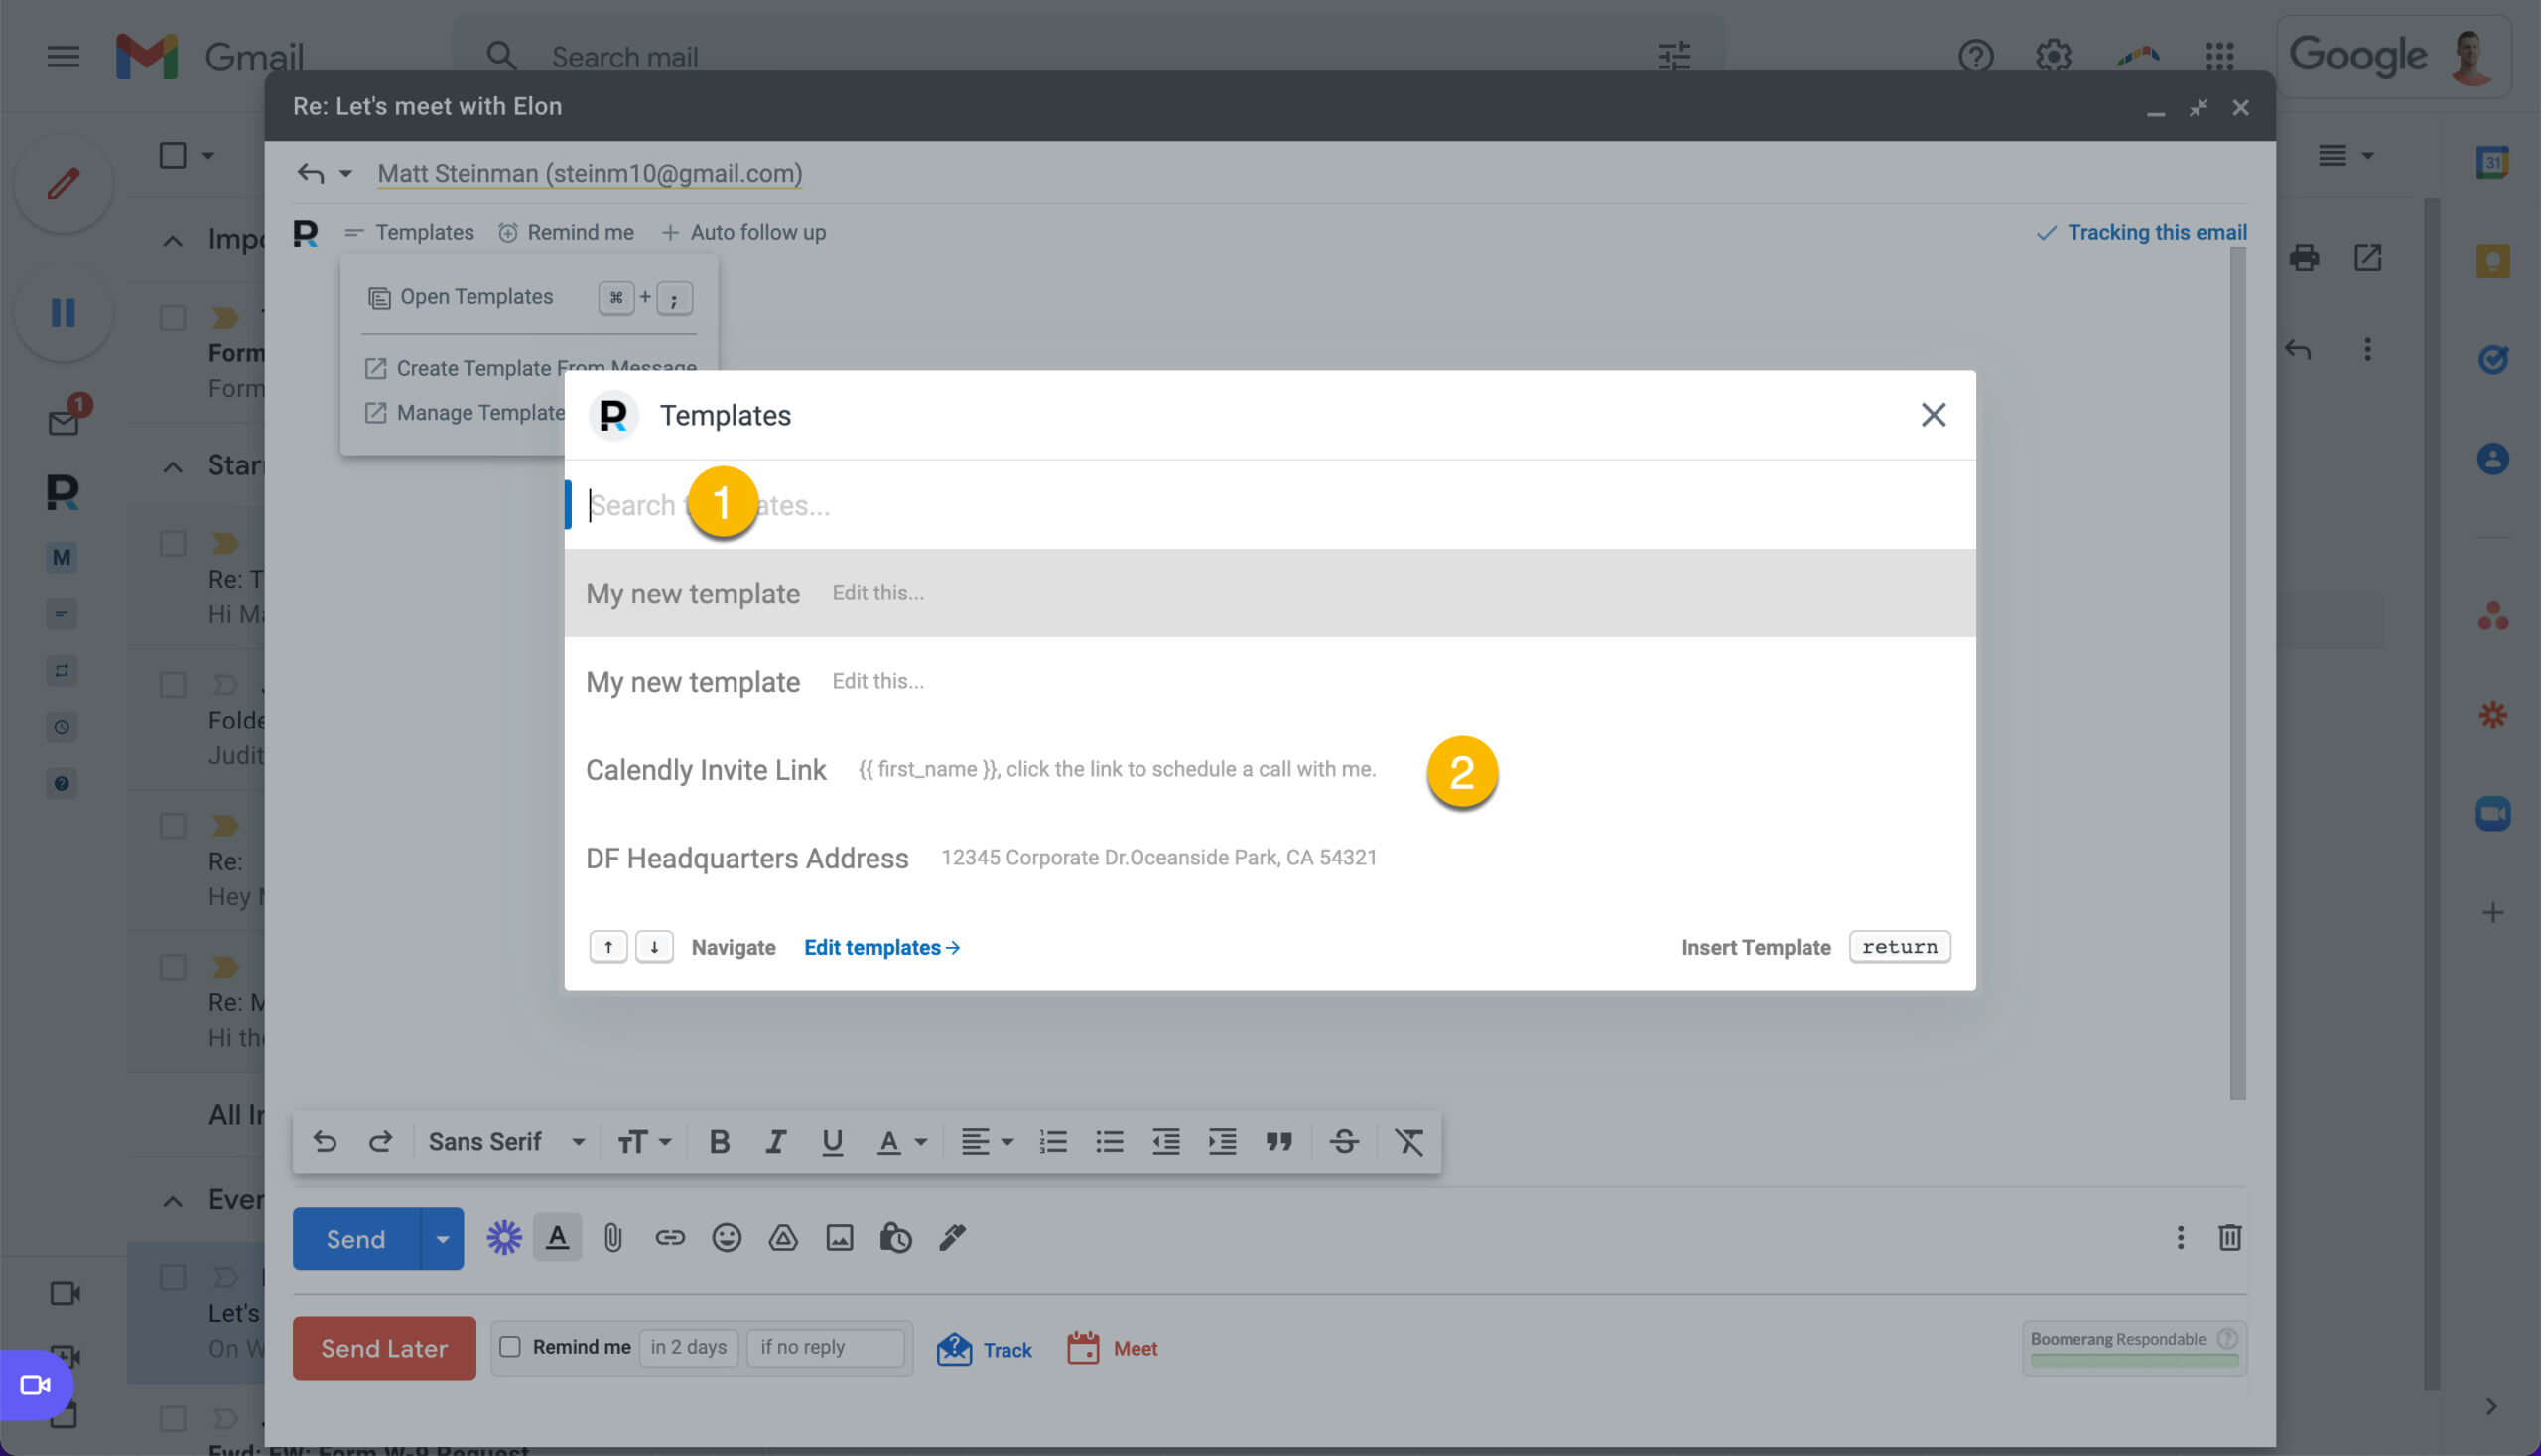Click Tracking this email link
This screenshot has width=2541, height=1456.
pos(2142,233)
